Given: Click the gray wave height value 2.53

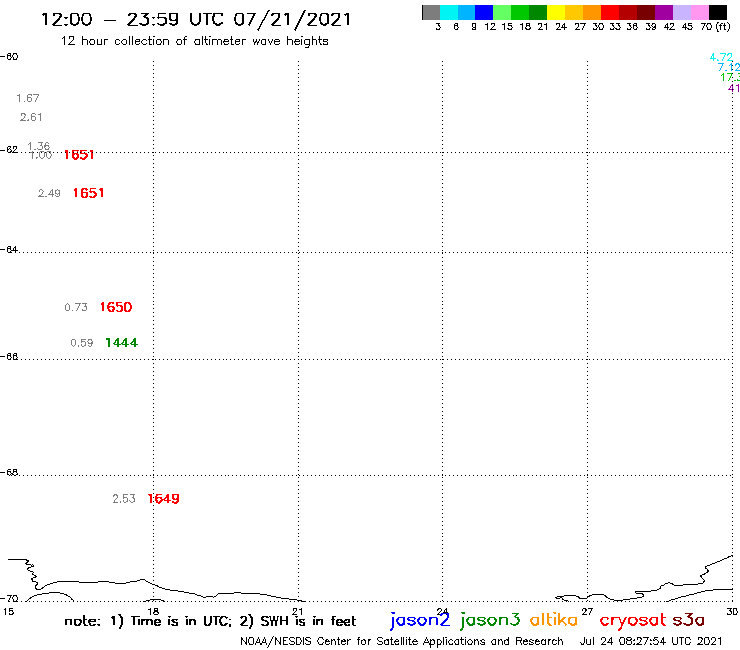Looking at the screenshot, I should click(124, 499).
